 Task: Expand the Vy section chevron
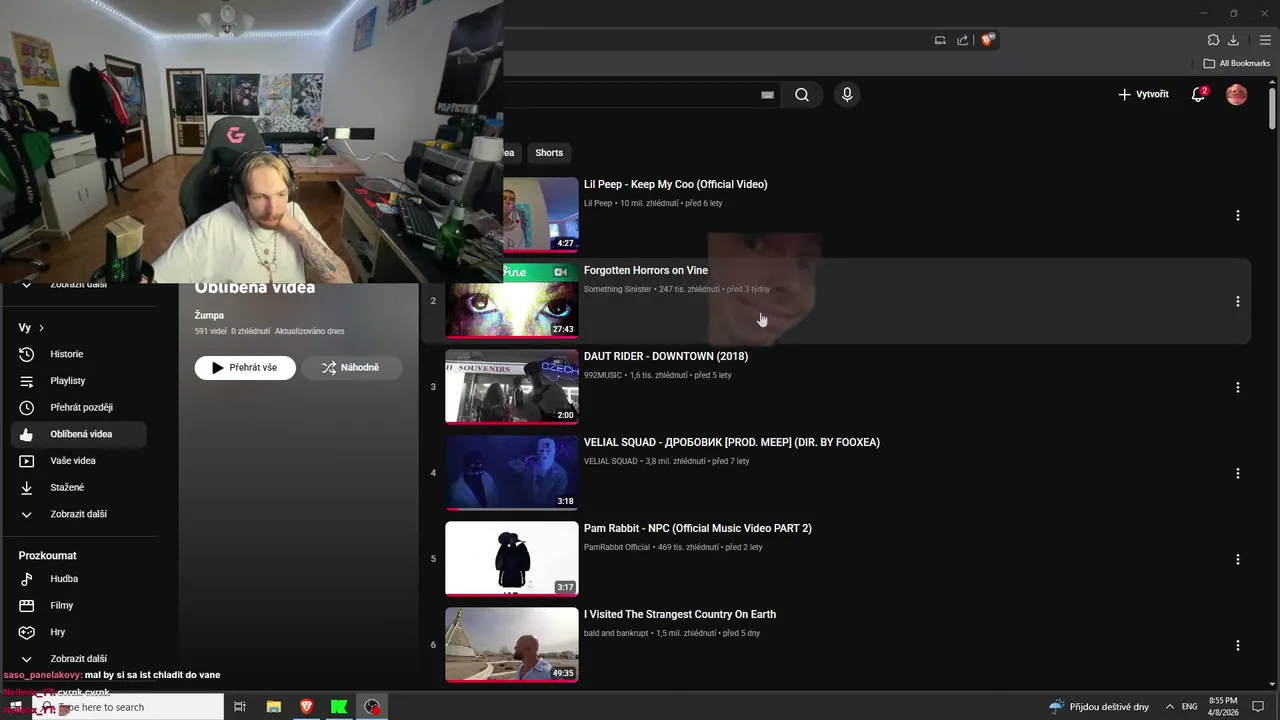(x=41, y=328)
